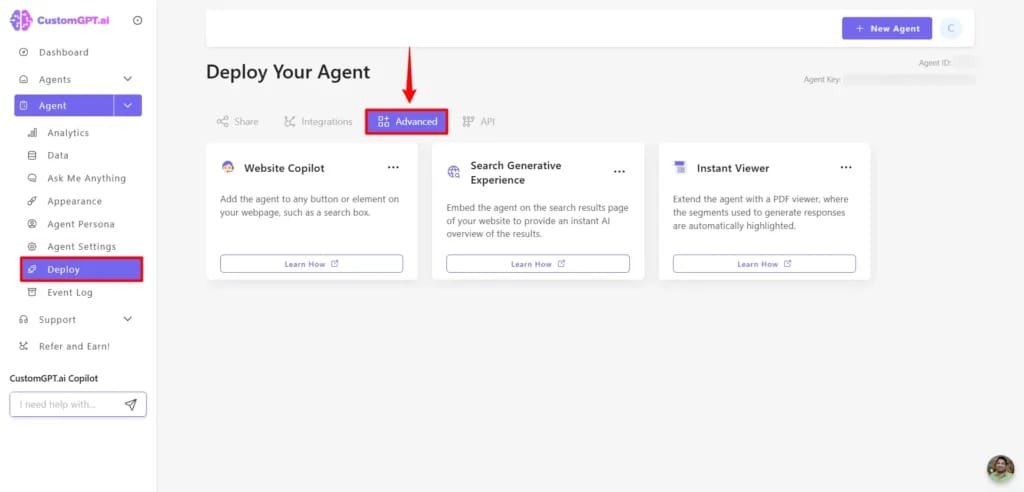This screenshot has width=1024, height=492.
Task: Click the Refer and Earn icon
Action: coord(24,346)
